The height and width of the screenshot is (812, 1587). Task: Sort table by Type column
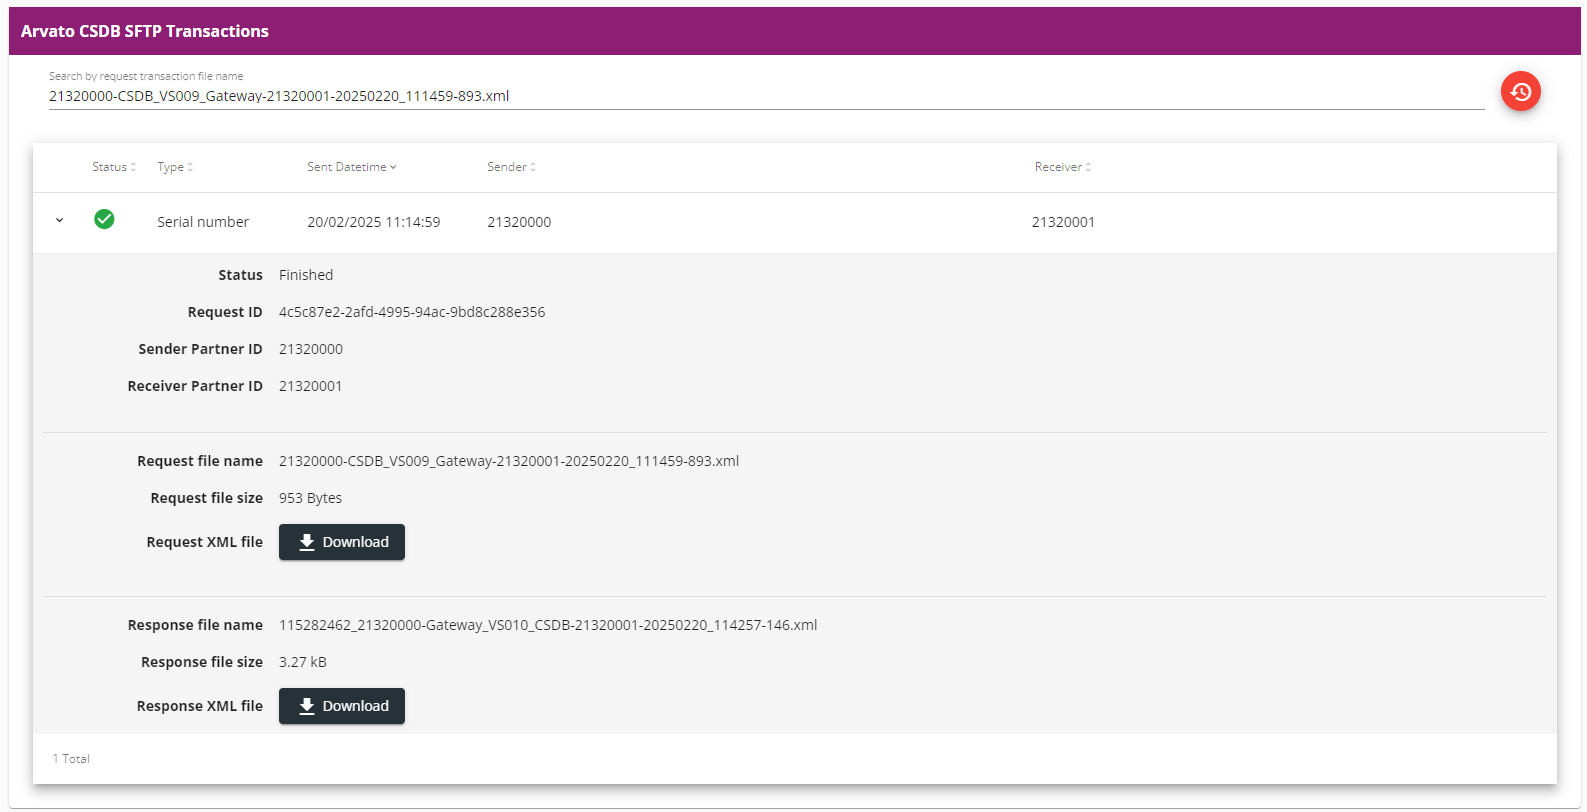coord(175,167)
